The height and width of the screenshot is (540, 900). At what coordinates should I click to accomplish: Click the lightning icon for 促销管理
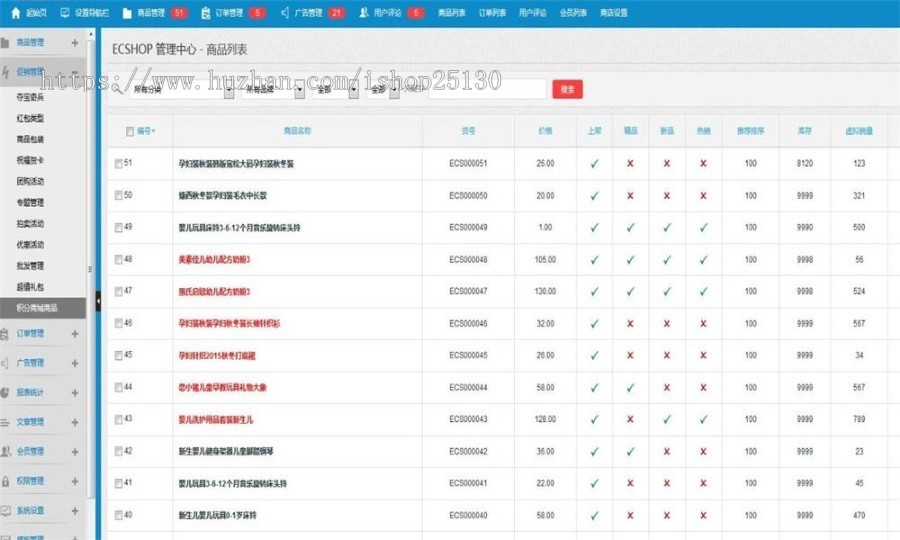[6, 72]
